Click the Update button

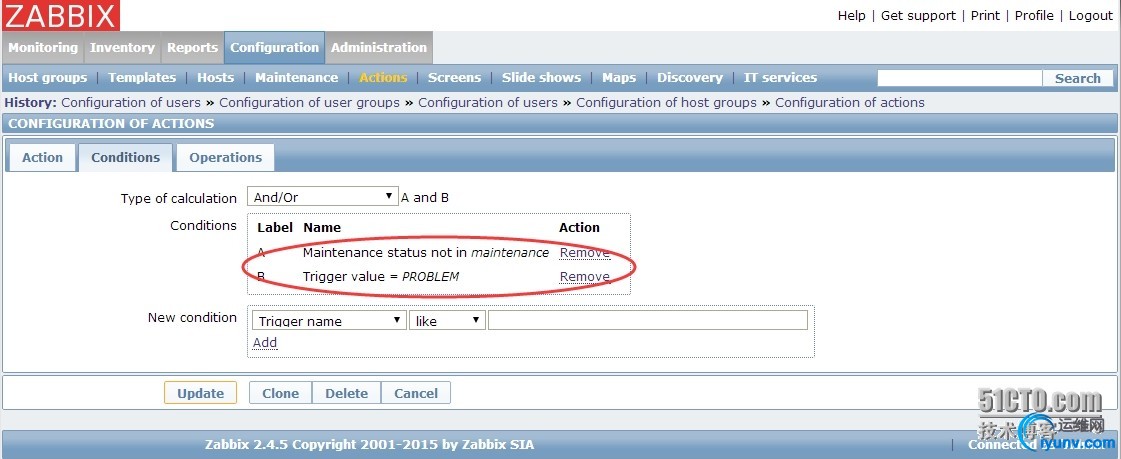point(200,393)
